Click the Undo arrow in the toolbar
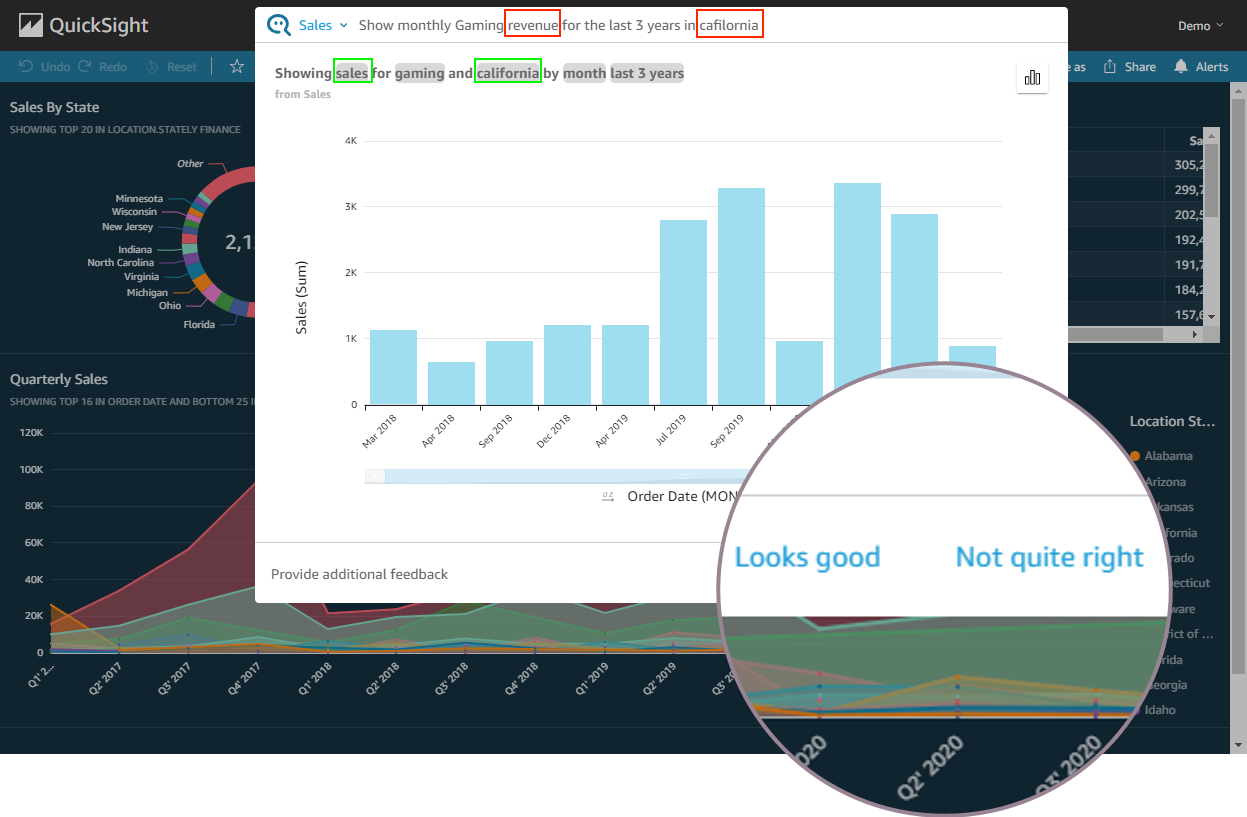This screenshot has width=1247, height=817. (26, 67)
